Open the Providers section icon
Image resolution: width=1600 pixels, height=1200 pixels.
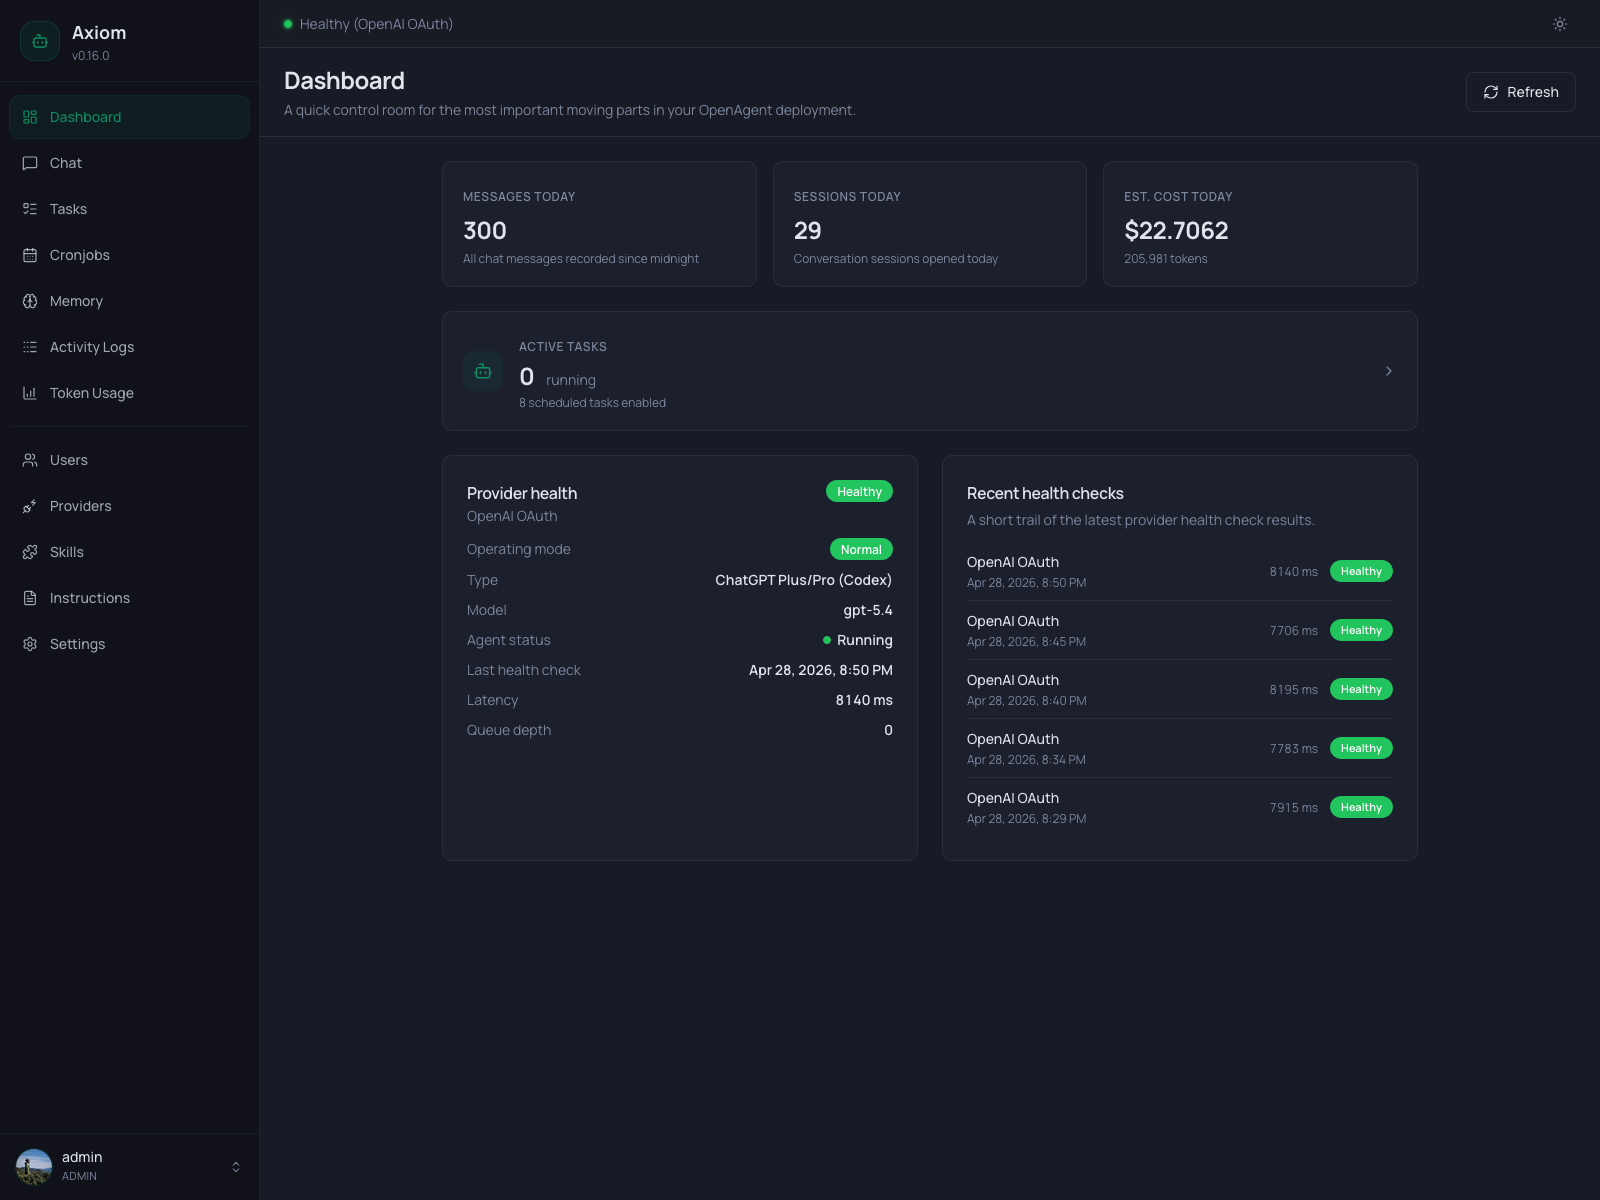[29, 506]
